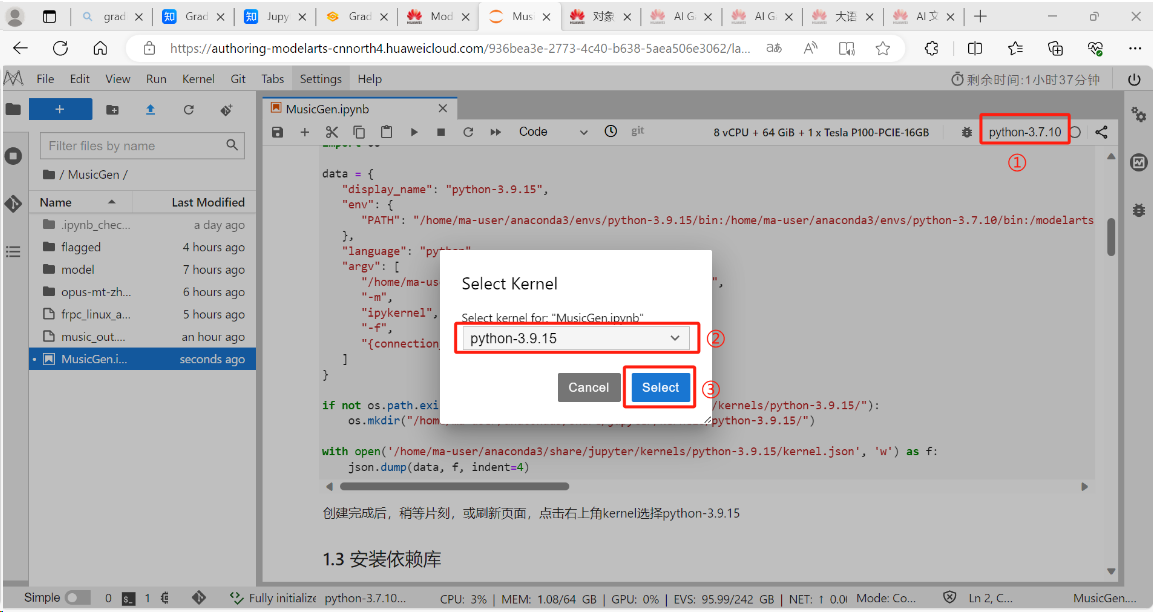
Task: Open table of contents sidebar icon
Action: (x=13, y=252)
